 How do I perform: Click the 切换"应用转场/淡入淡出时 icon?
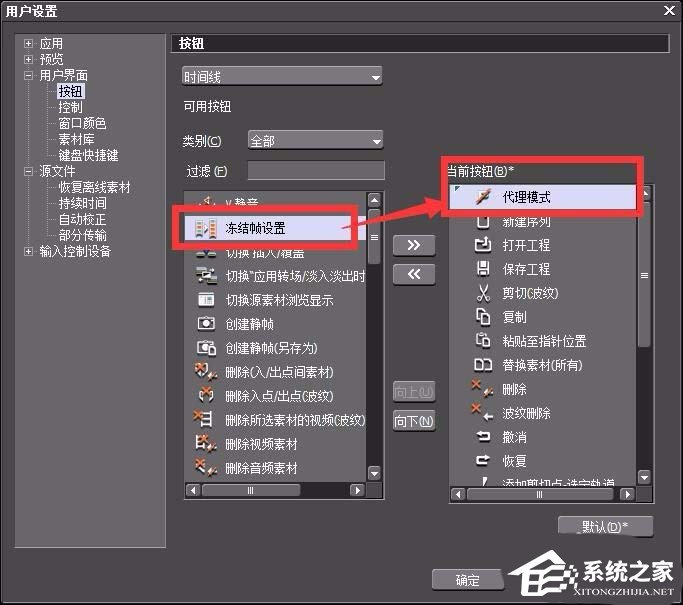coord(206,276)
